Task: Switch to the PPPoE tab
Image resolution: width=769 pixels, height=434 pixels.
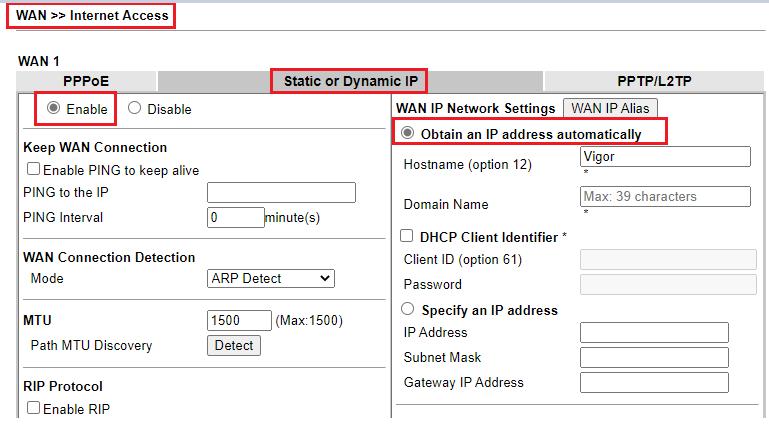Action: pos(86,81)
